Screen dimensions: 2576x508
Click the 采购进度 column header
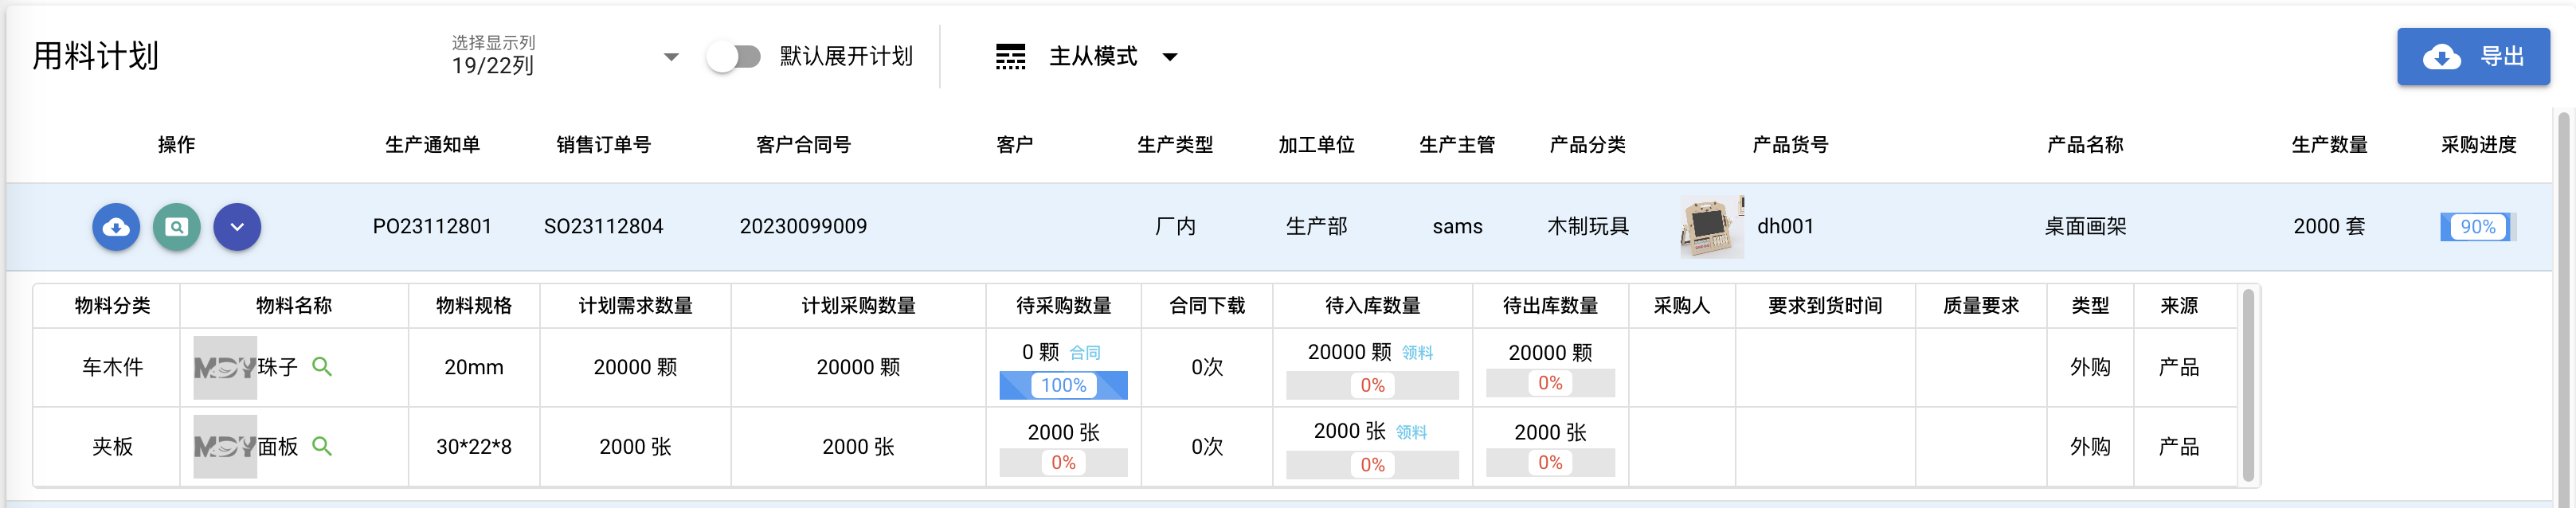(2478, 144)
